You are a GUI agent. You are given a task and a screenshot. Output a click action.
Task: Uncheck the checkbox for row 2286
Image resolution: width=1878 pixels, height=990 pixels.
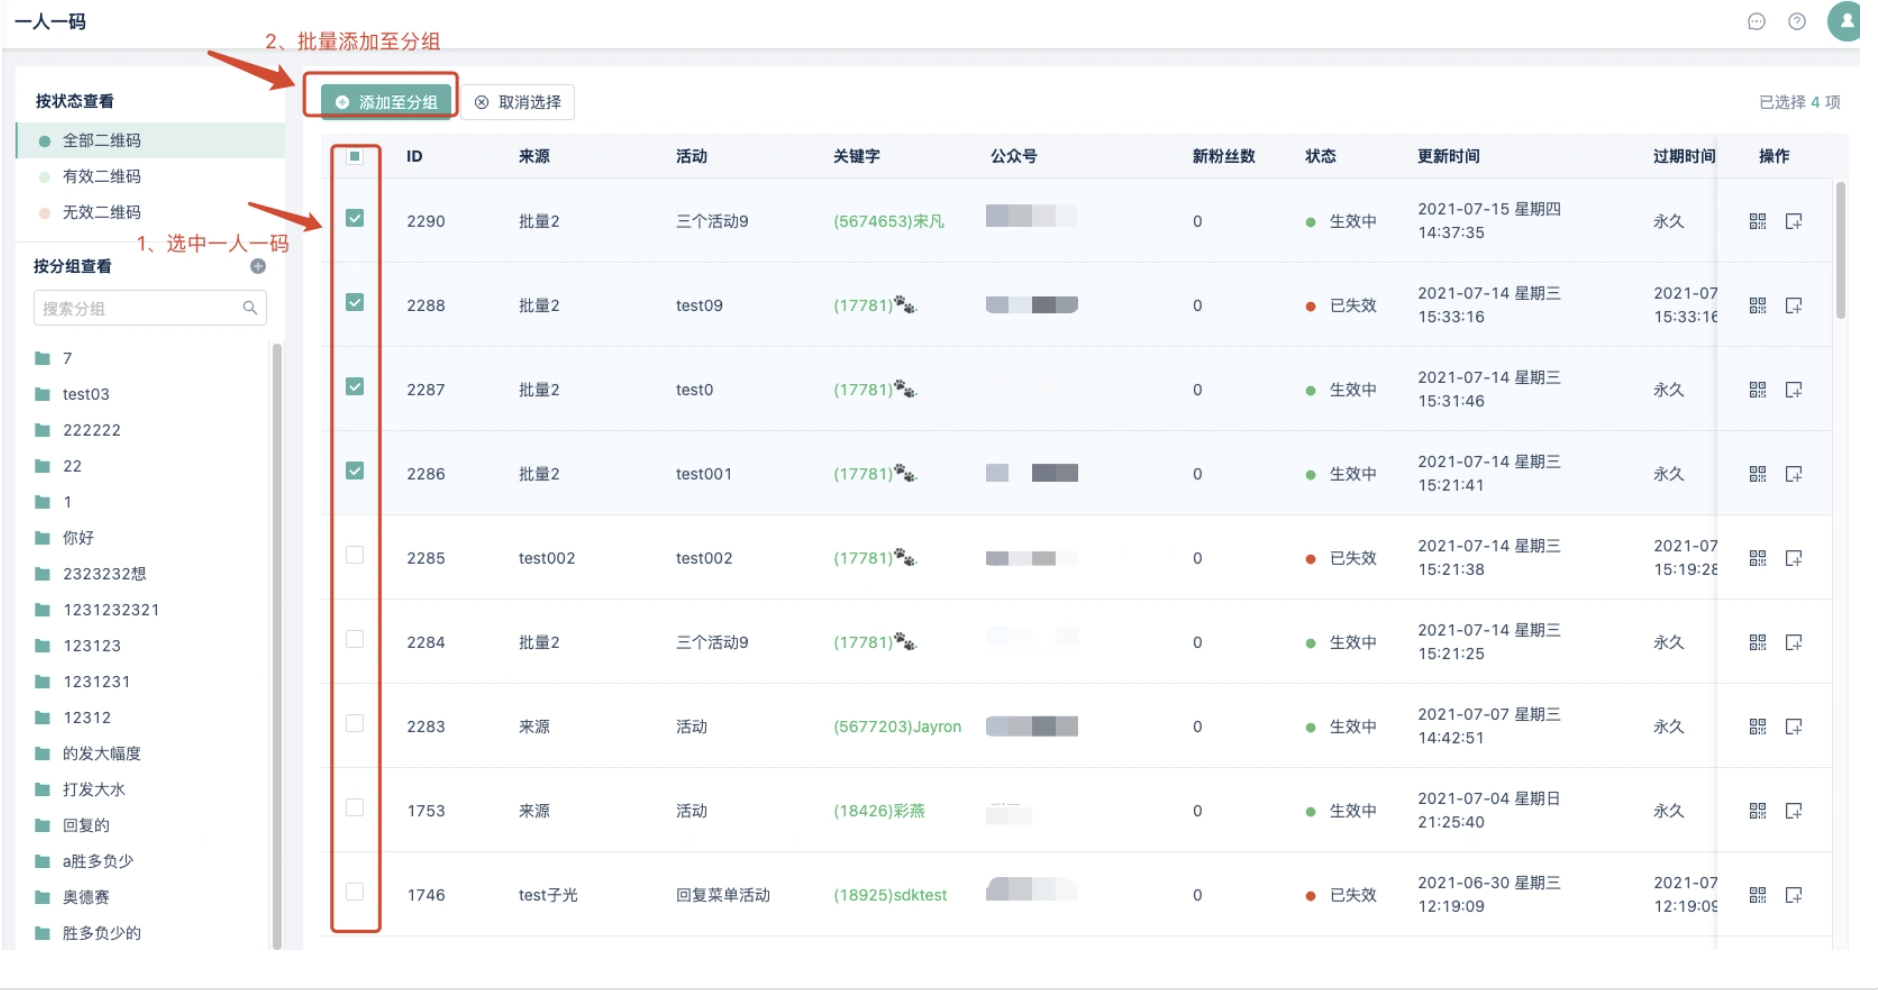coord(355,470)
